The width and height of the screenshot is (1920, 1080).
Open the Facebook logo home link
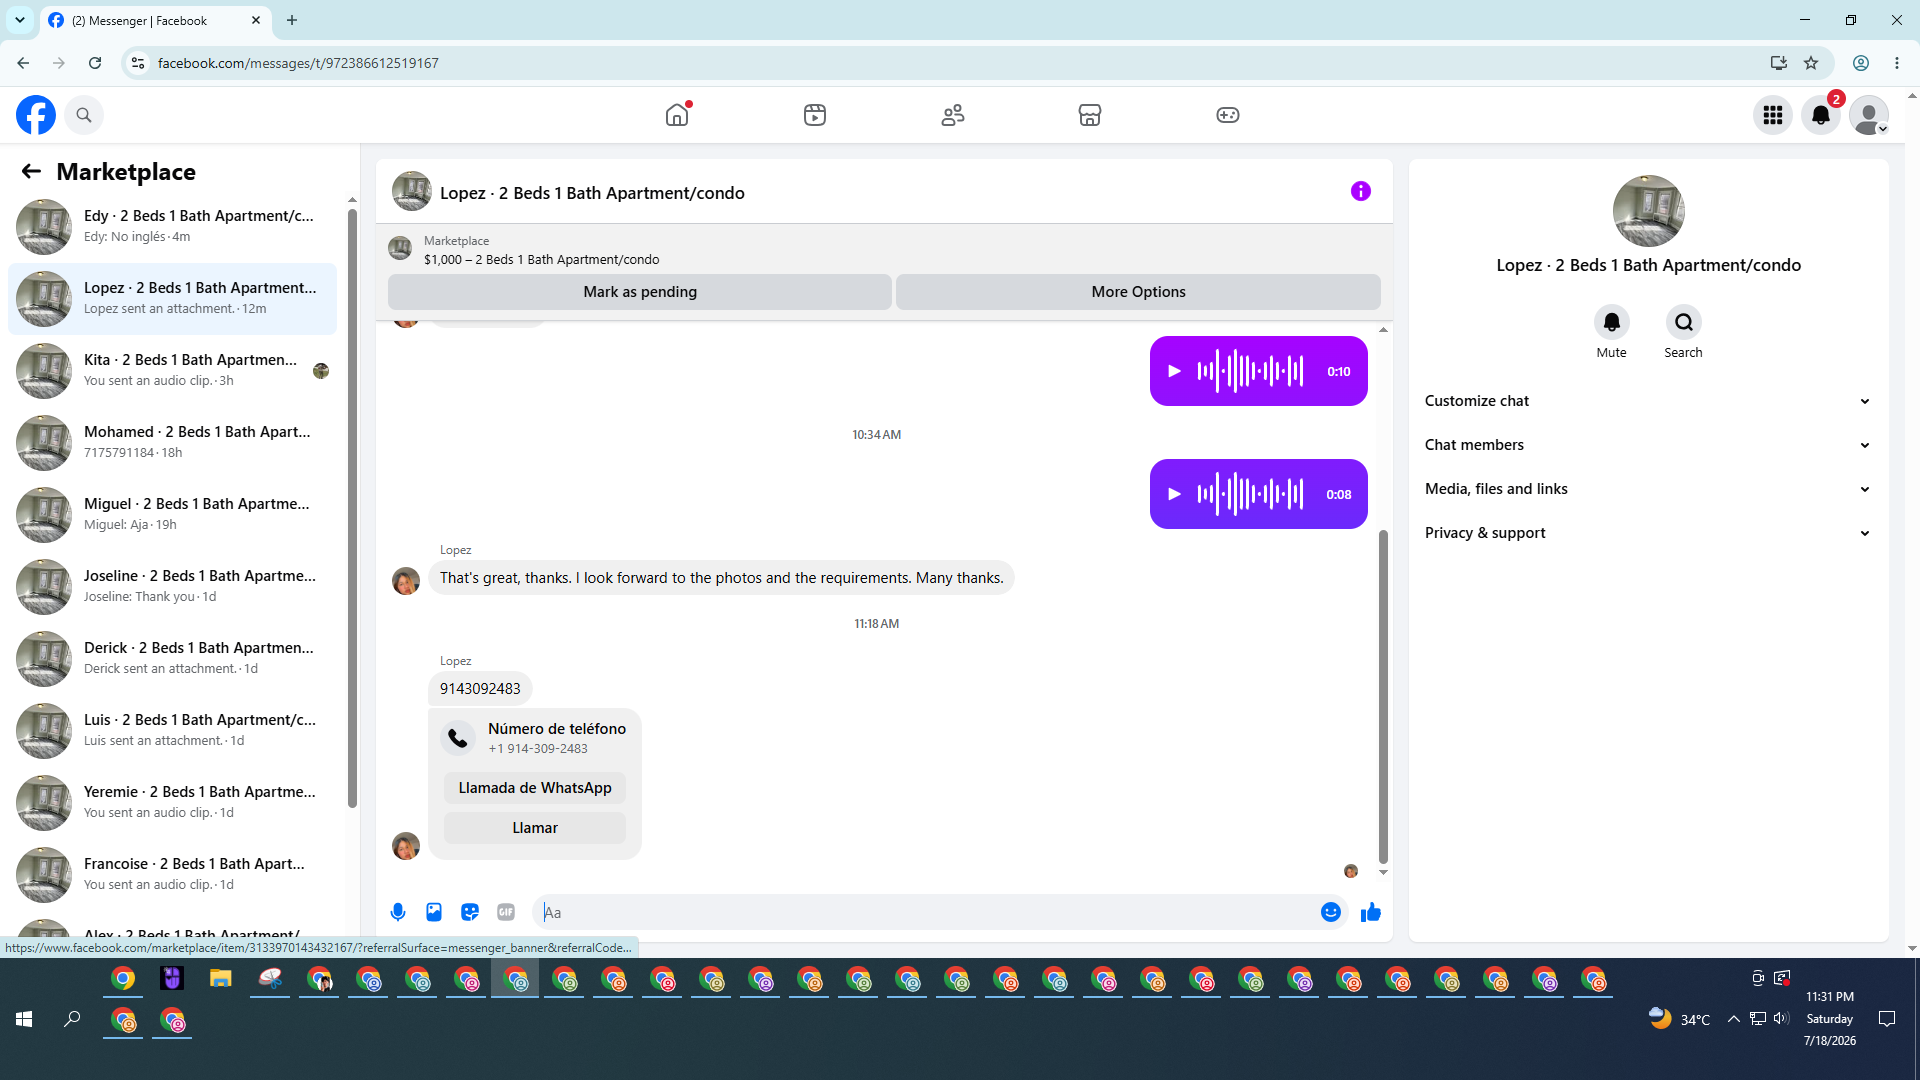tap(36, 115)
